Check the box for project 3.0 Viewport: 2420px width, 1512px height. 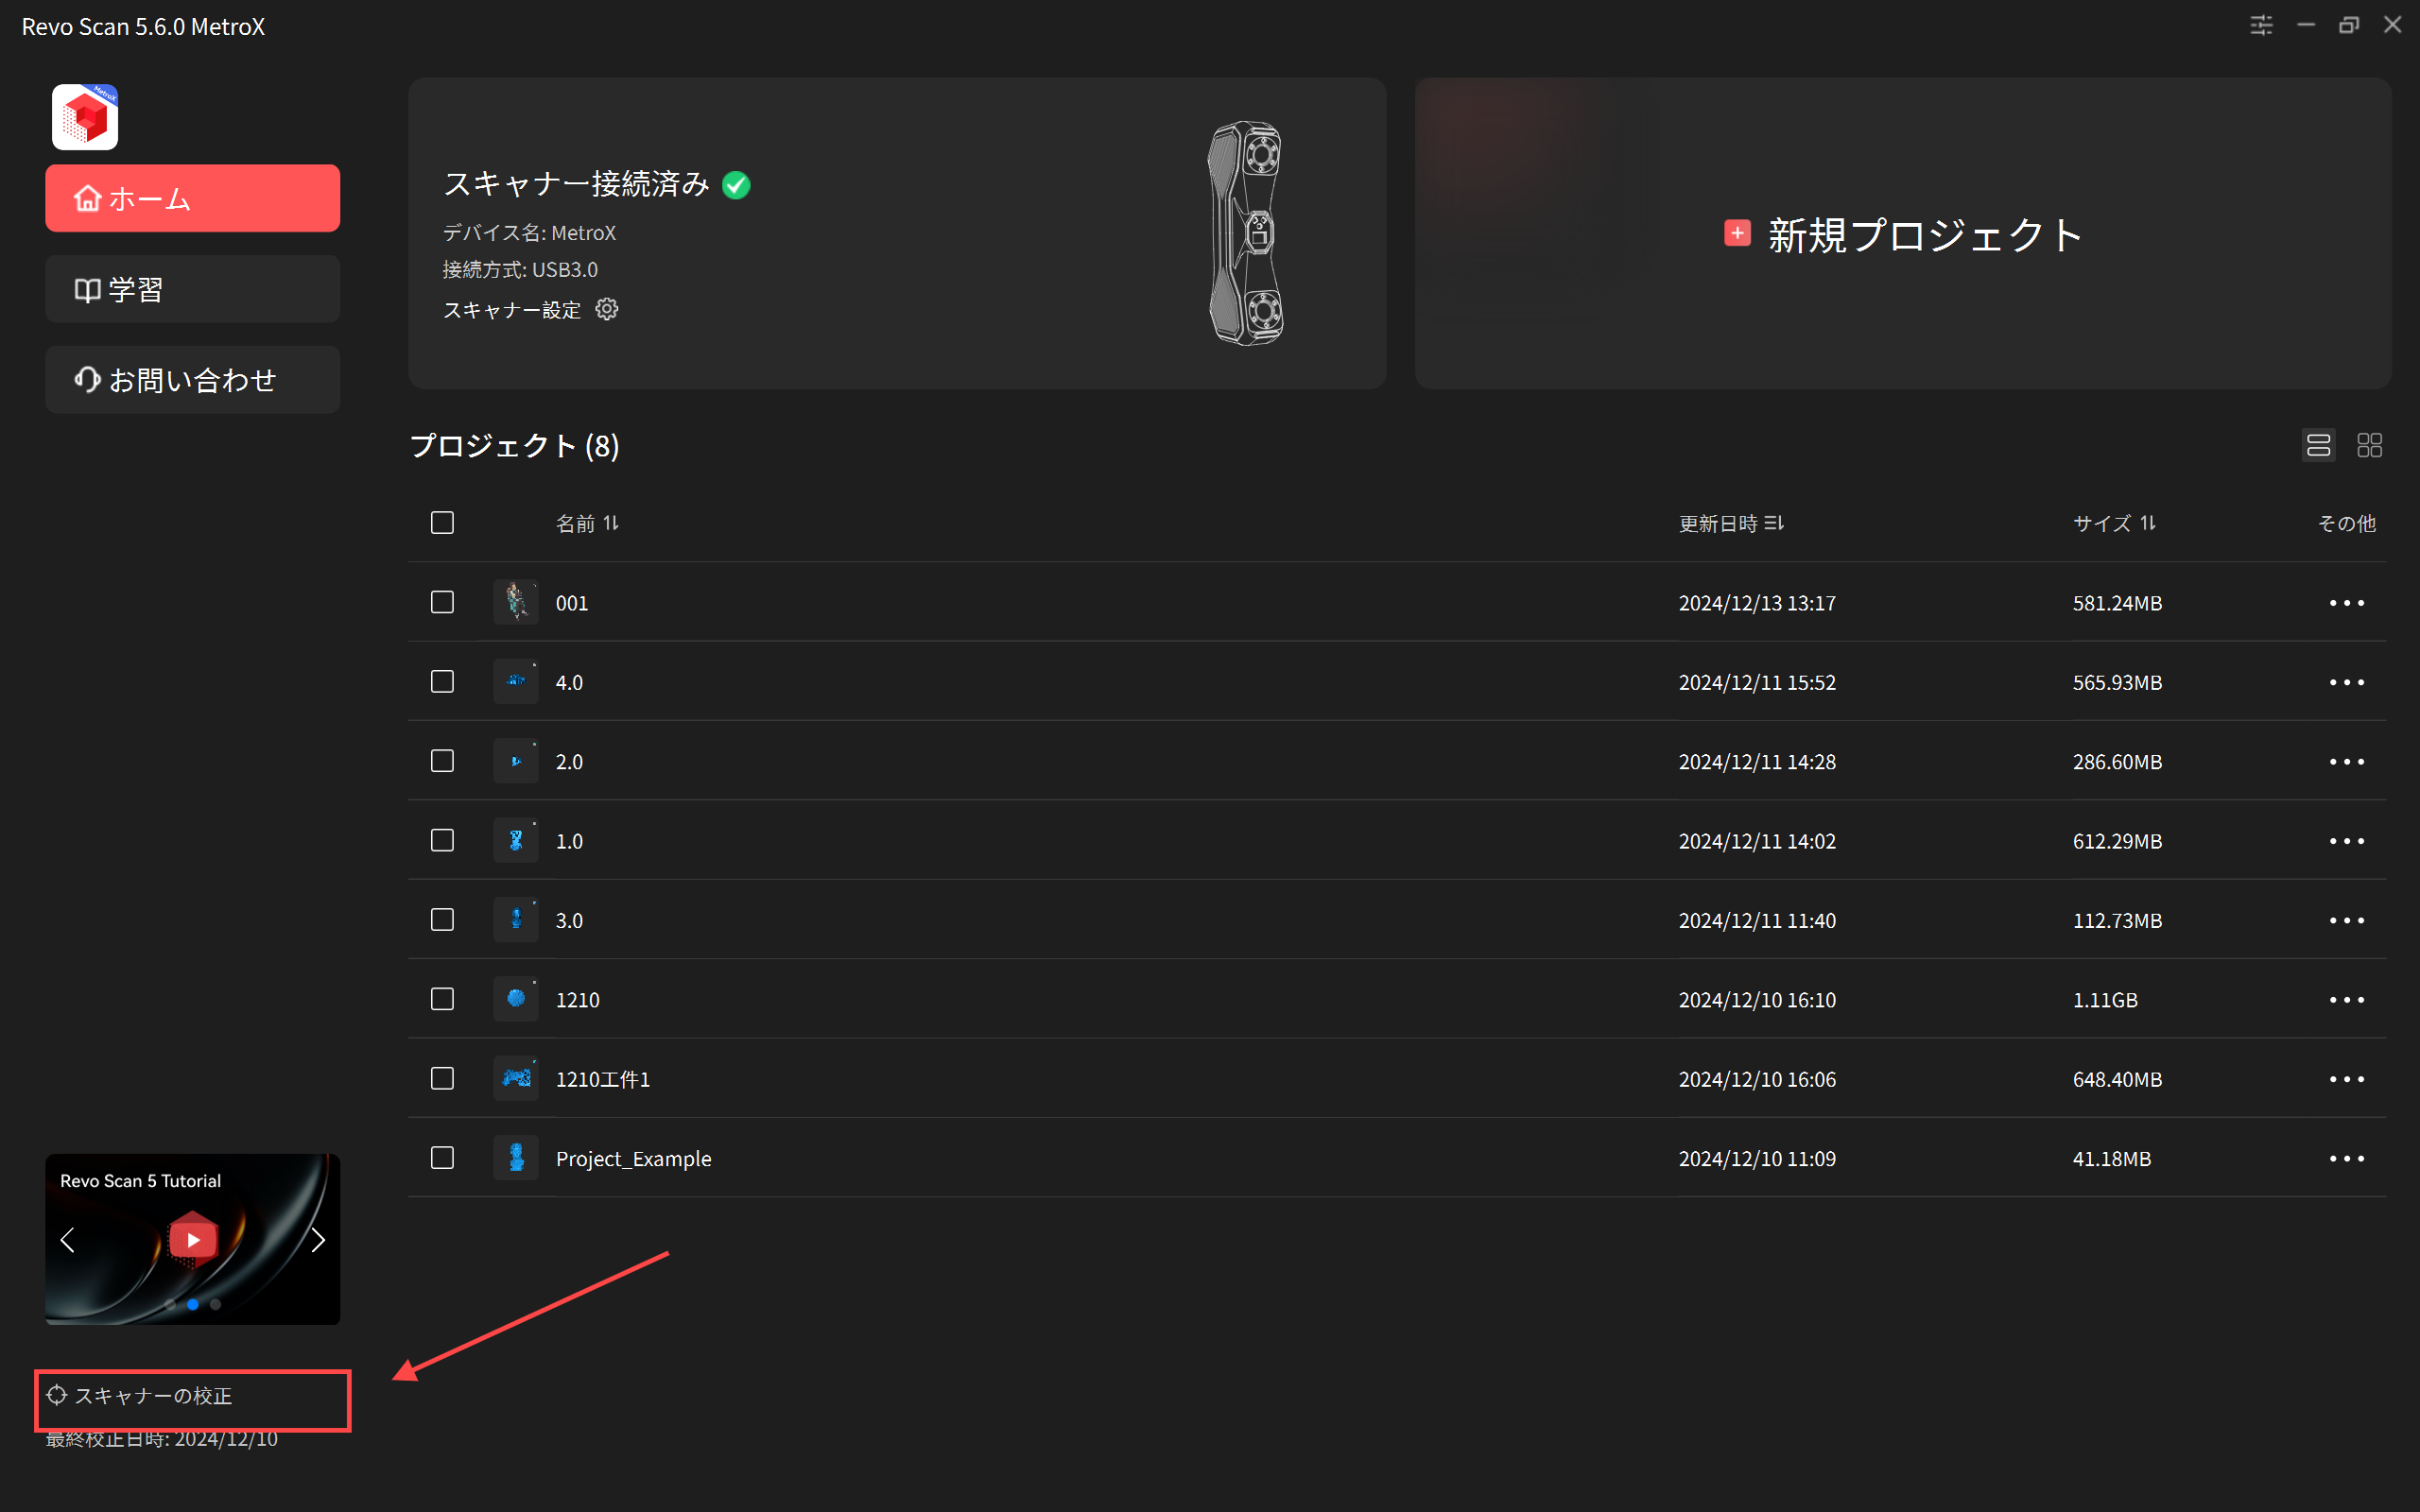point(442,920)
